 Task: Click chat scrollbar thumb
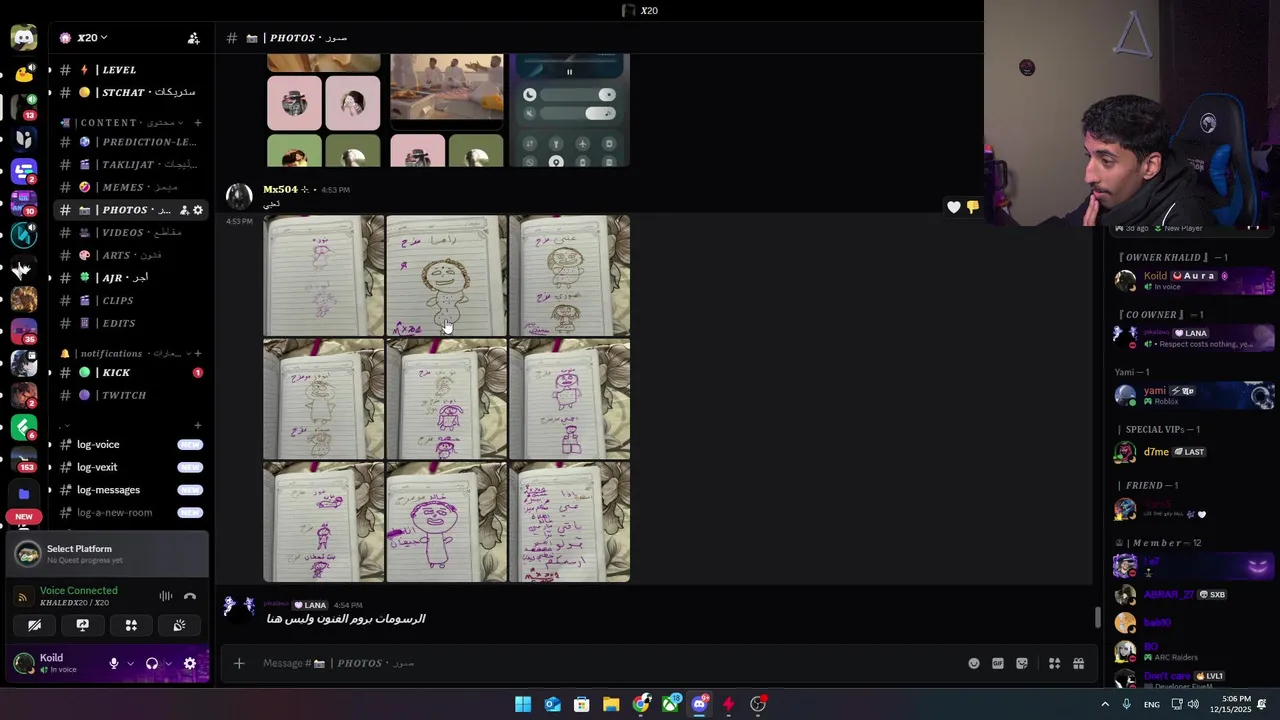click(x=1097, y=618)
